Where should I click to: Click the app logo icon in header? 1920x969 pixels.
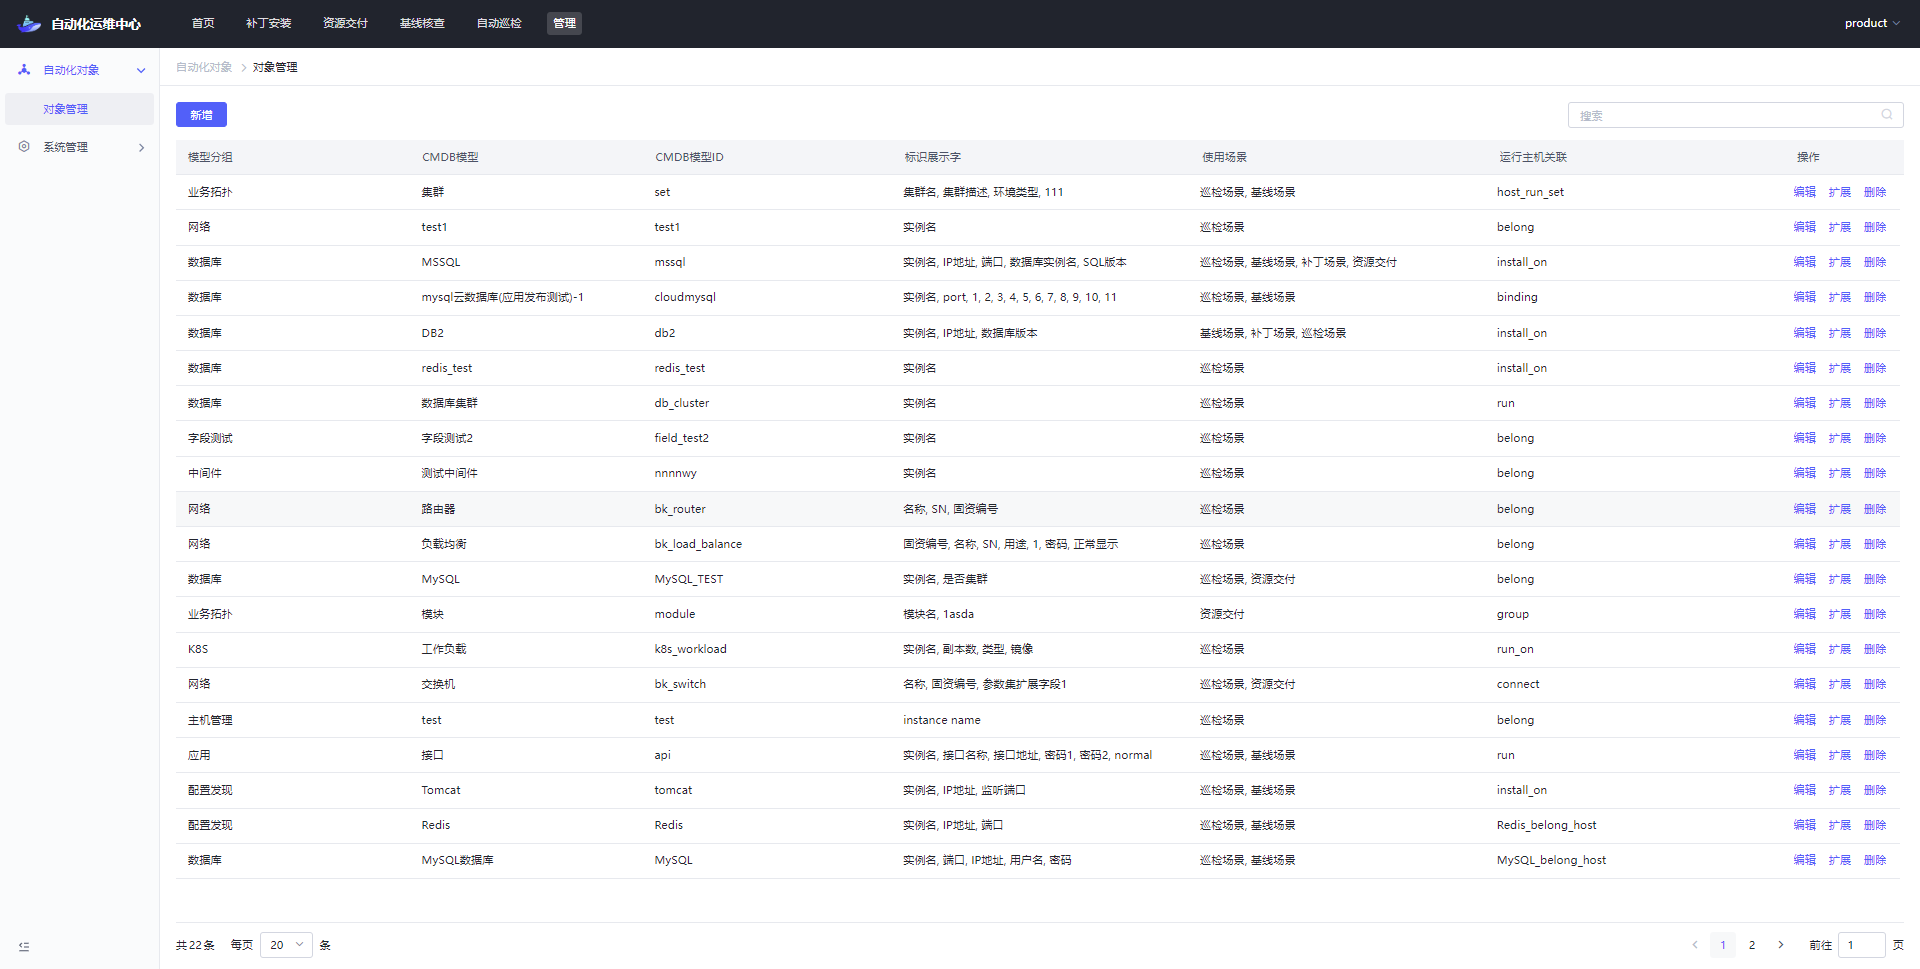click(30, 24)
